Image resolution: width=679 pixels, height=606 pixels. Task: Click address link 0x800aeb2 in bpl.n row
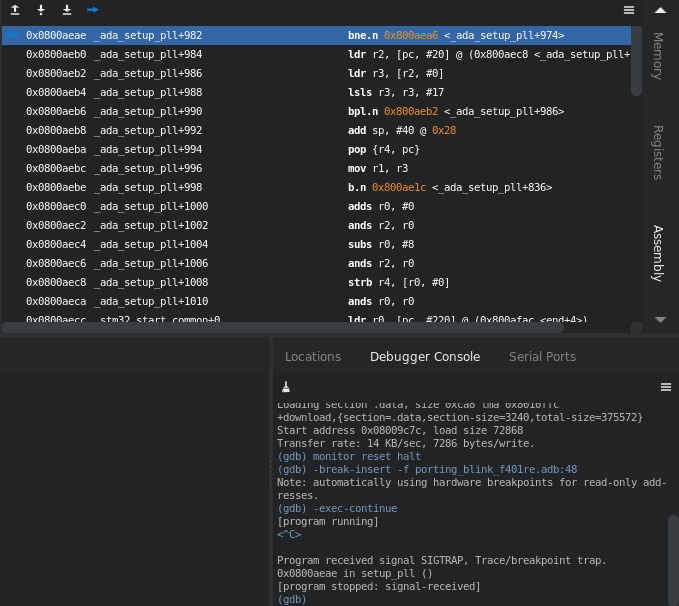tap(411, 111)
